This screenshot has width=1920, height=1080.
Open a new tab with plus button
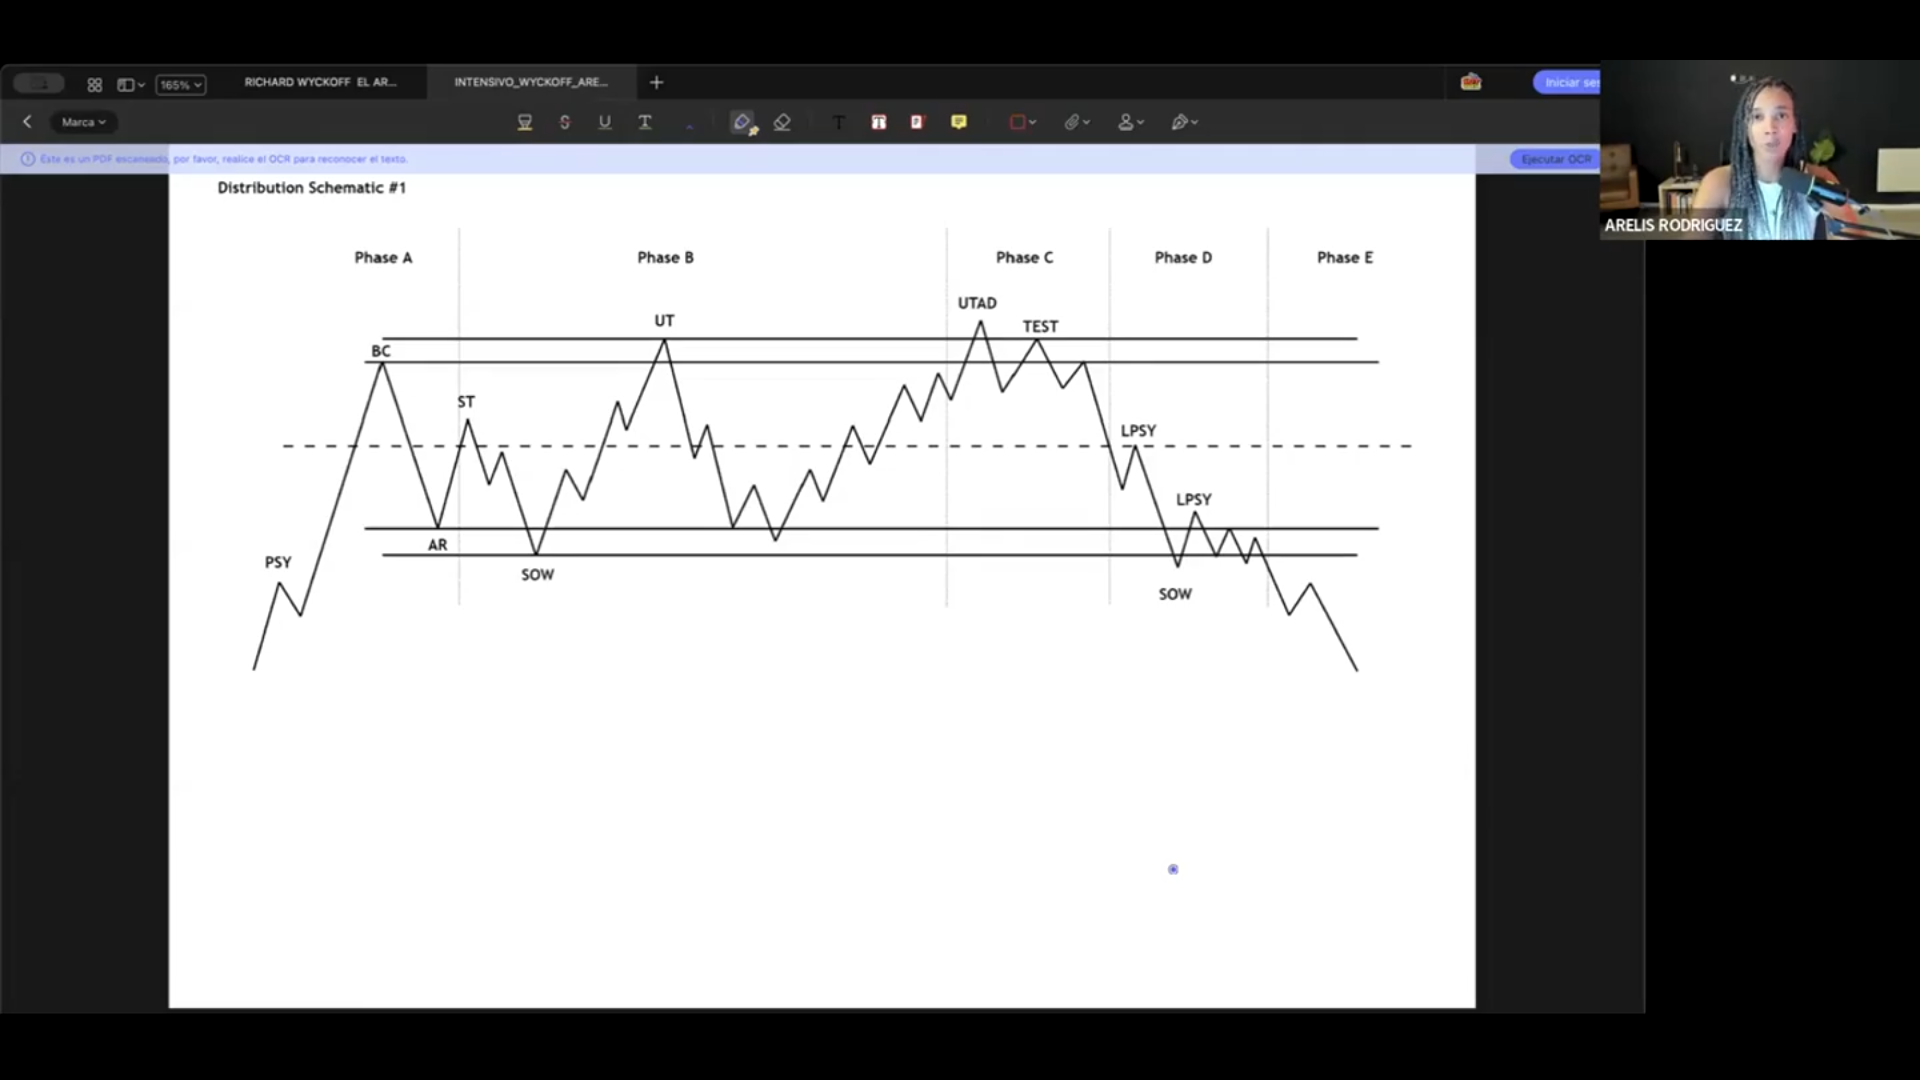[656, 82]
